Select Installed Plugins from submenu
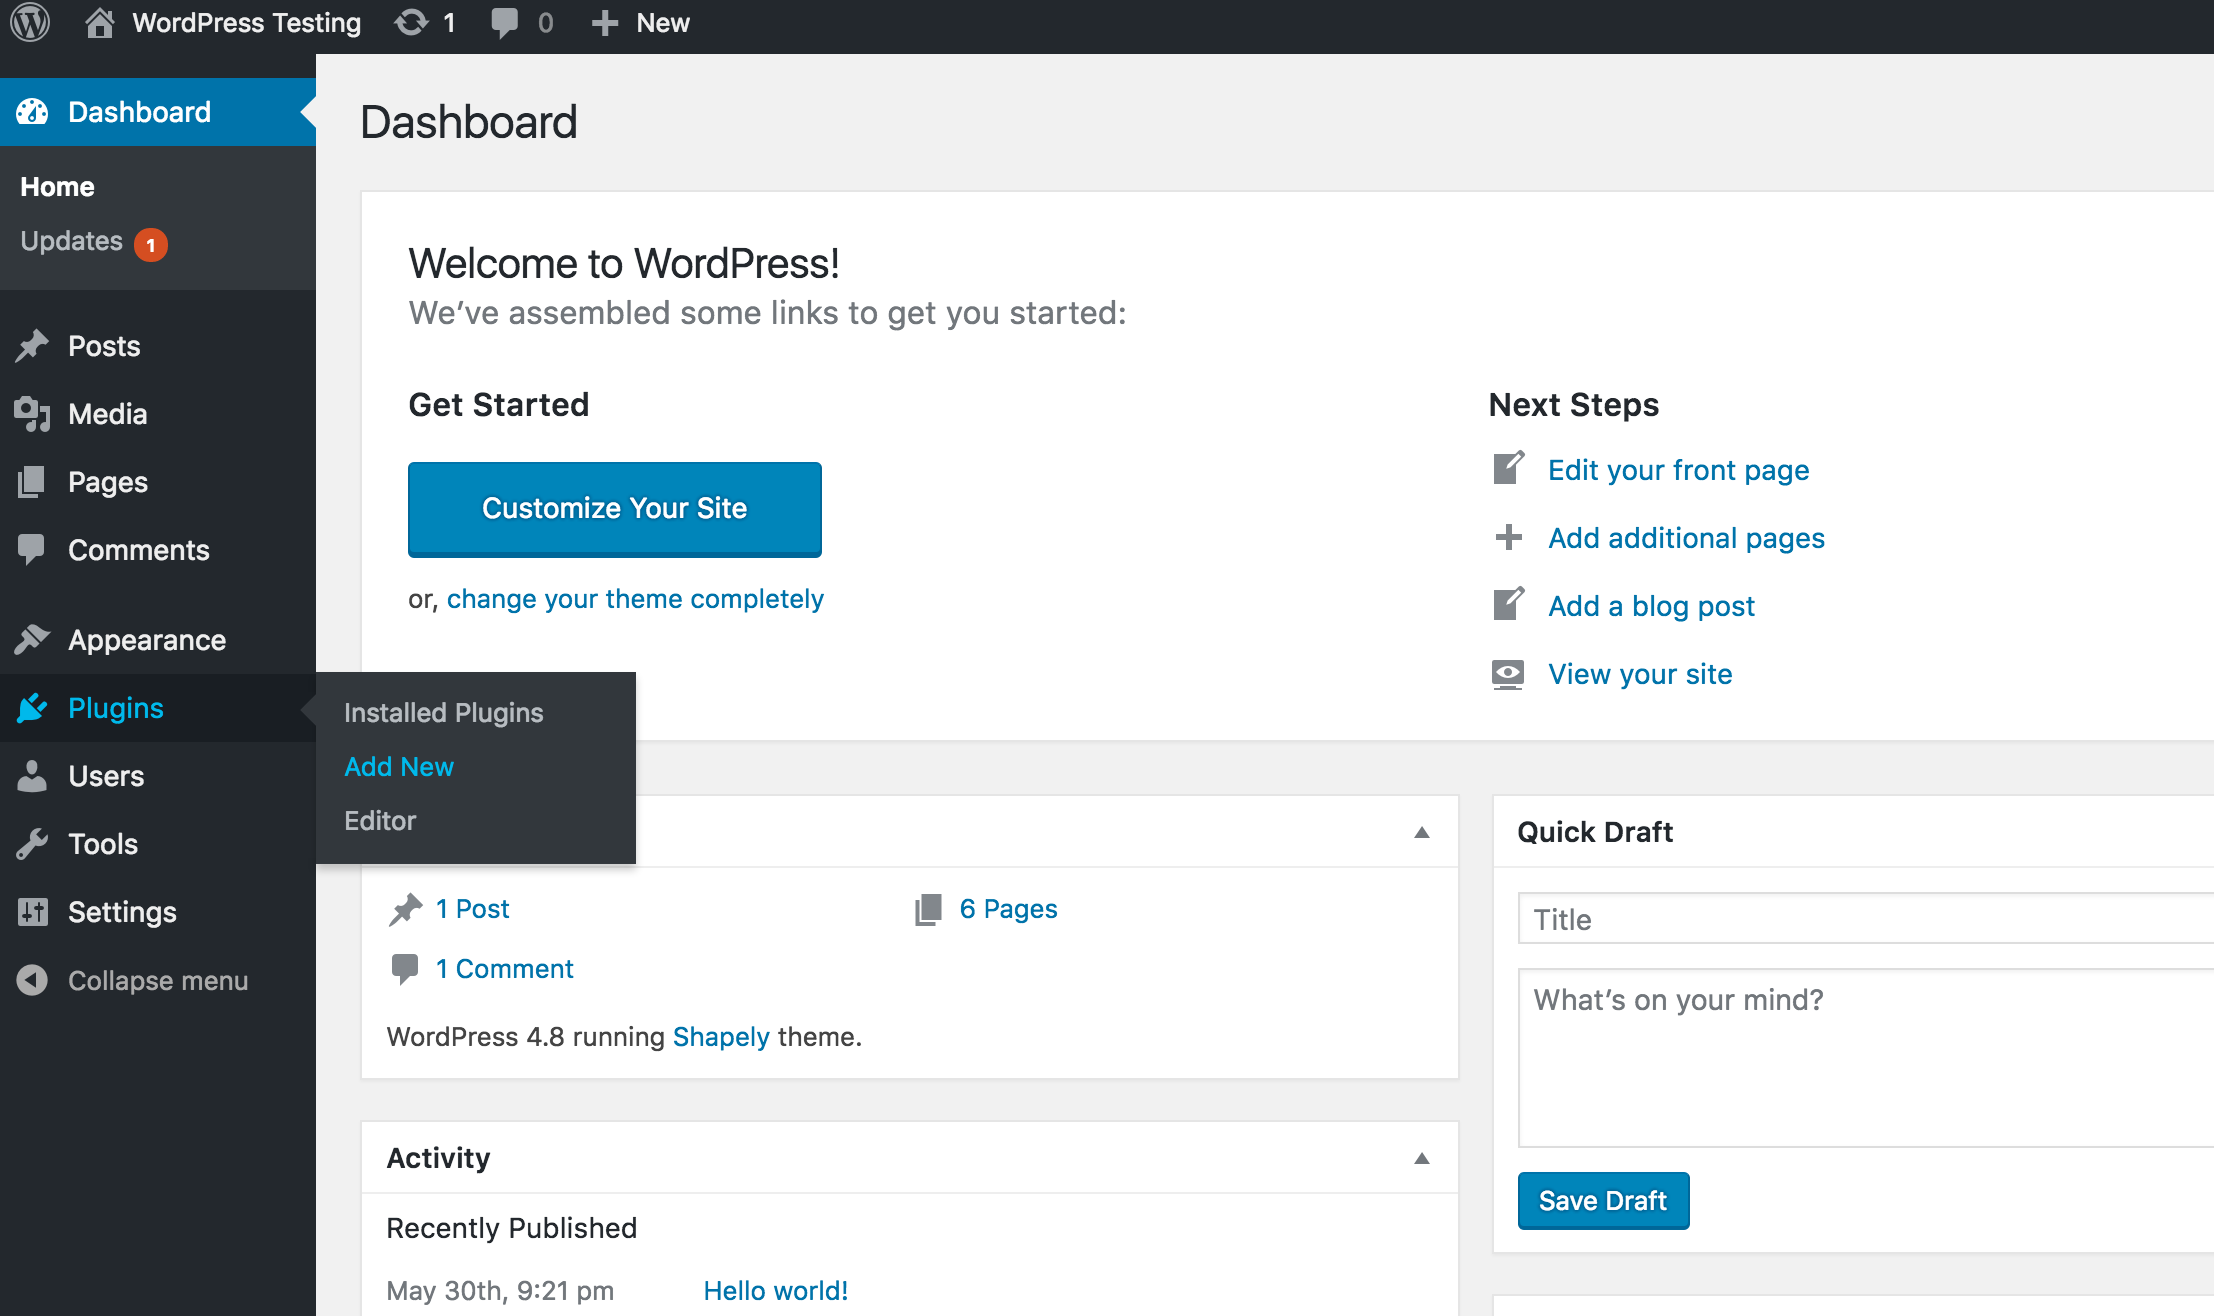 click(x=443, y=711)
